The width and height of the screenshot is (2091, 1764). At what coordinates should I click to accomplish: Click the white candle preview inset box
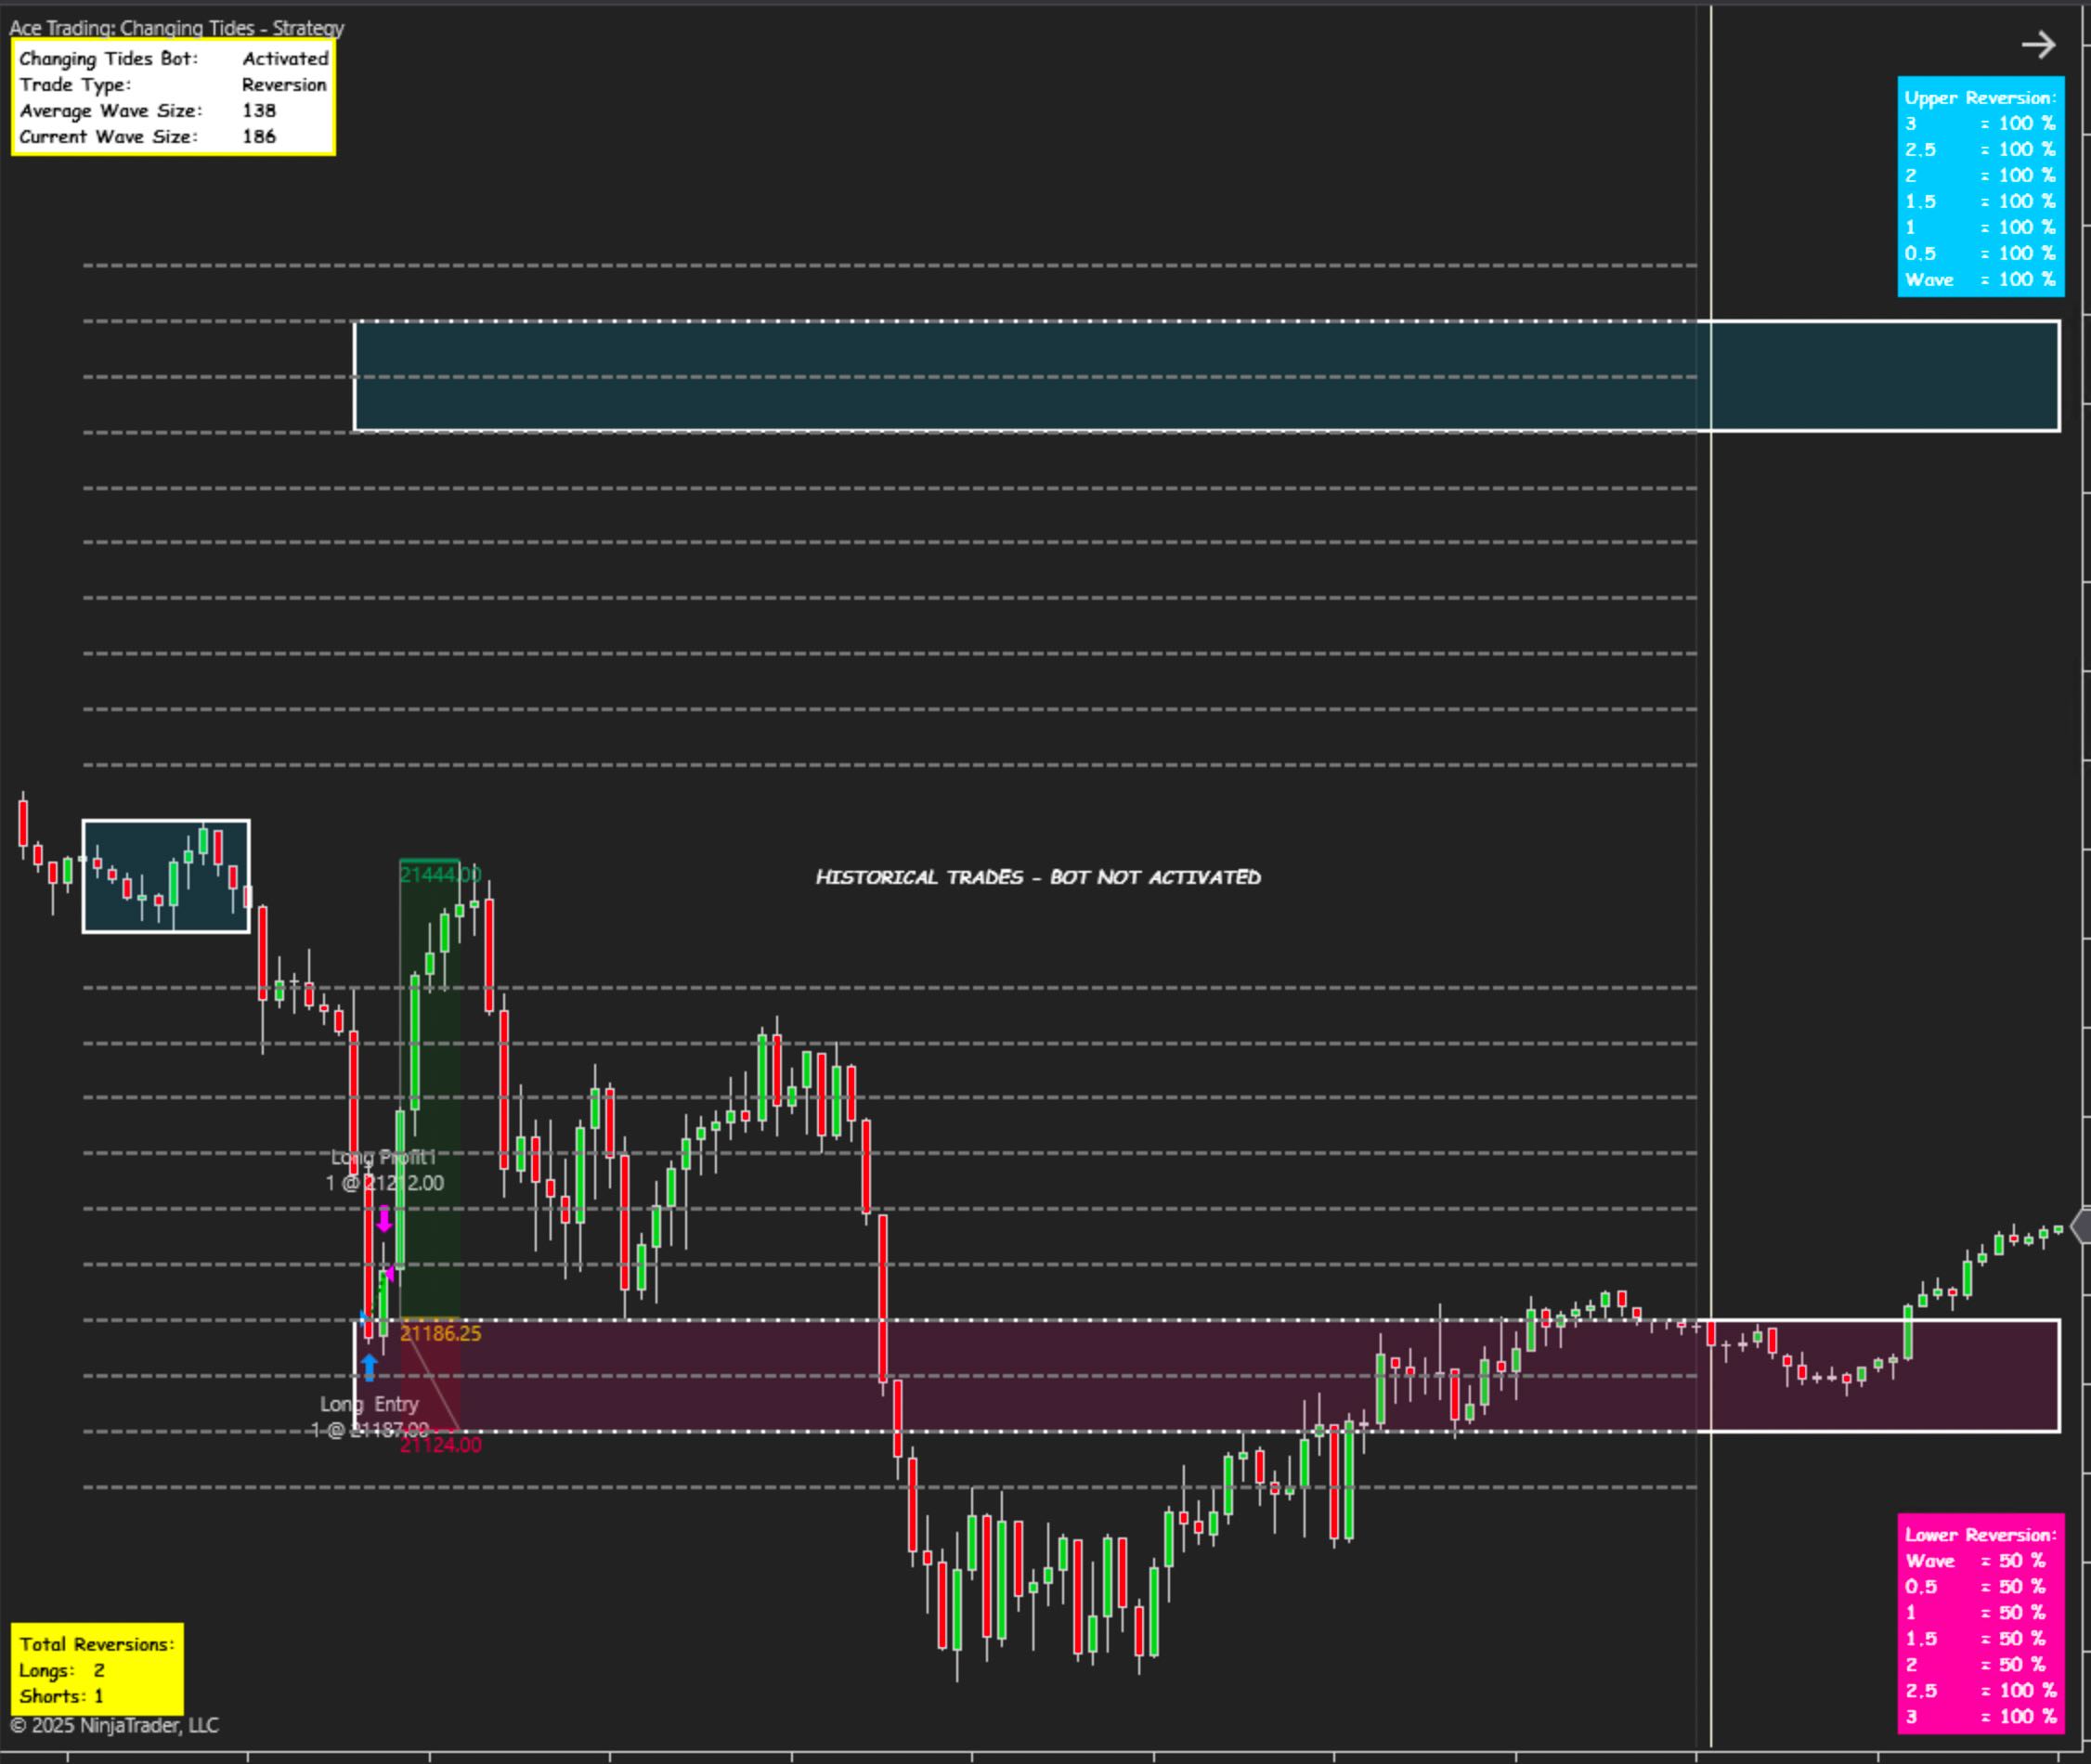point(165,875)
